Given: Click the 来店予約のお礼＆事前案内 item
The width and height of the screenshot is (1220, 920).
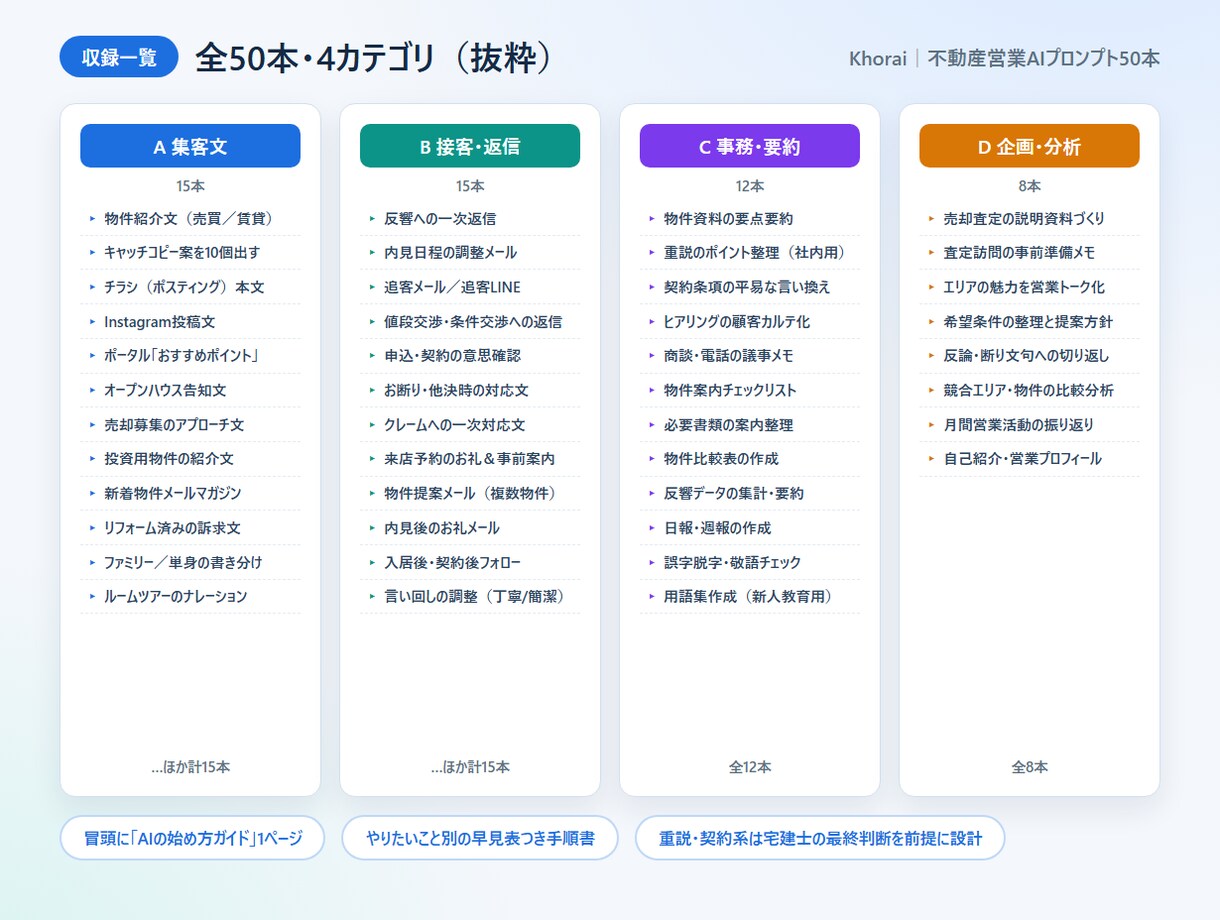Looking at the screenshot, I should tap(470, 459).
